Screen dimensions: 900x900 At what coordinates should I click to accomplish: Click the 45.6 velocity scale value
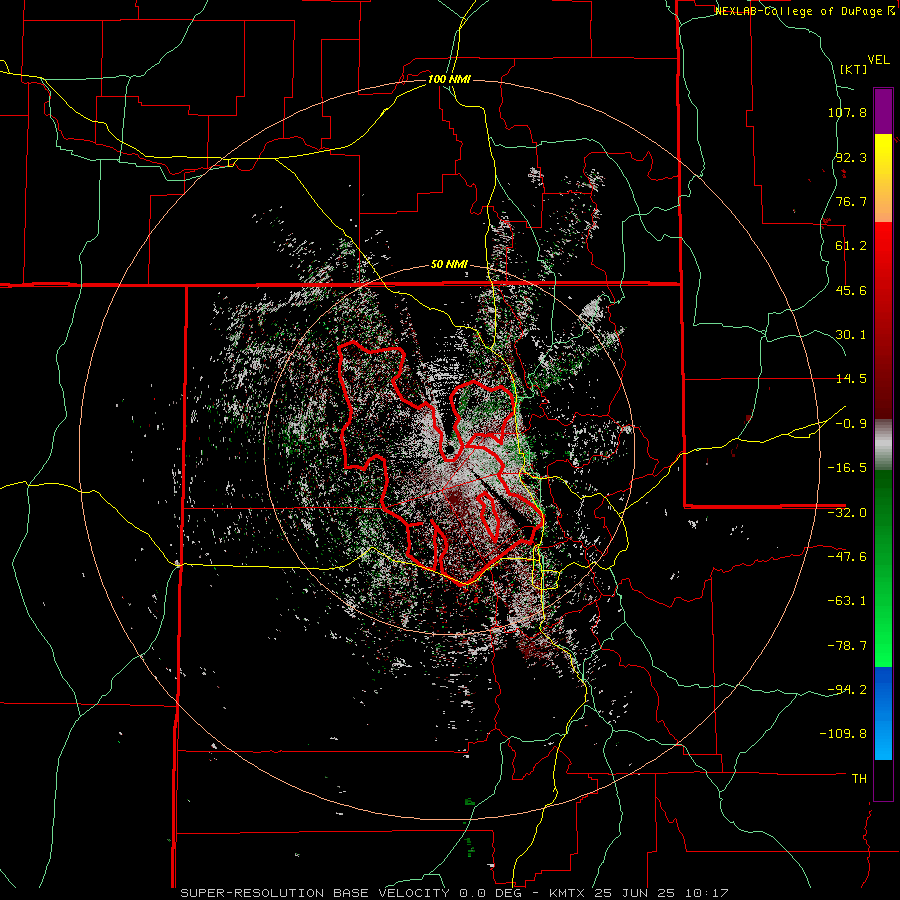tap(851, 290)
